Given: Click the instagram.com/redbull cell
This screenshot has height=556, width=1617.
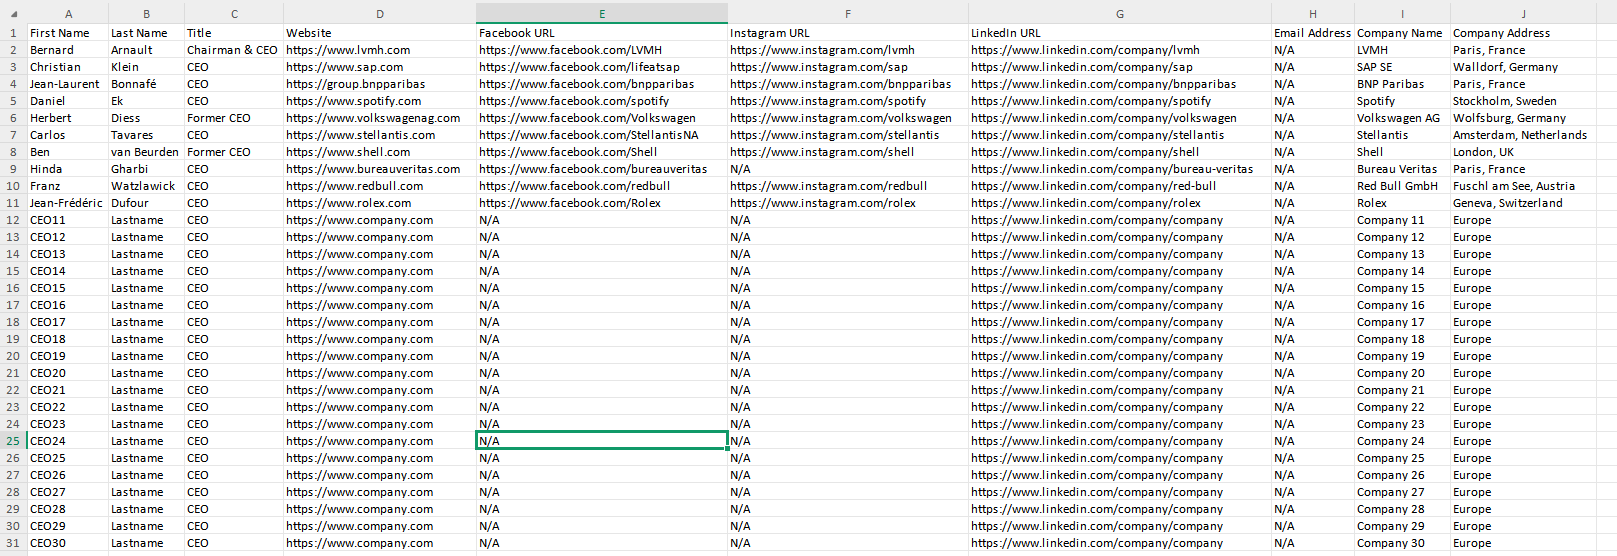Looking at the screenshot, I should click(848, 186).
